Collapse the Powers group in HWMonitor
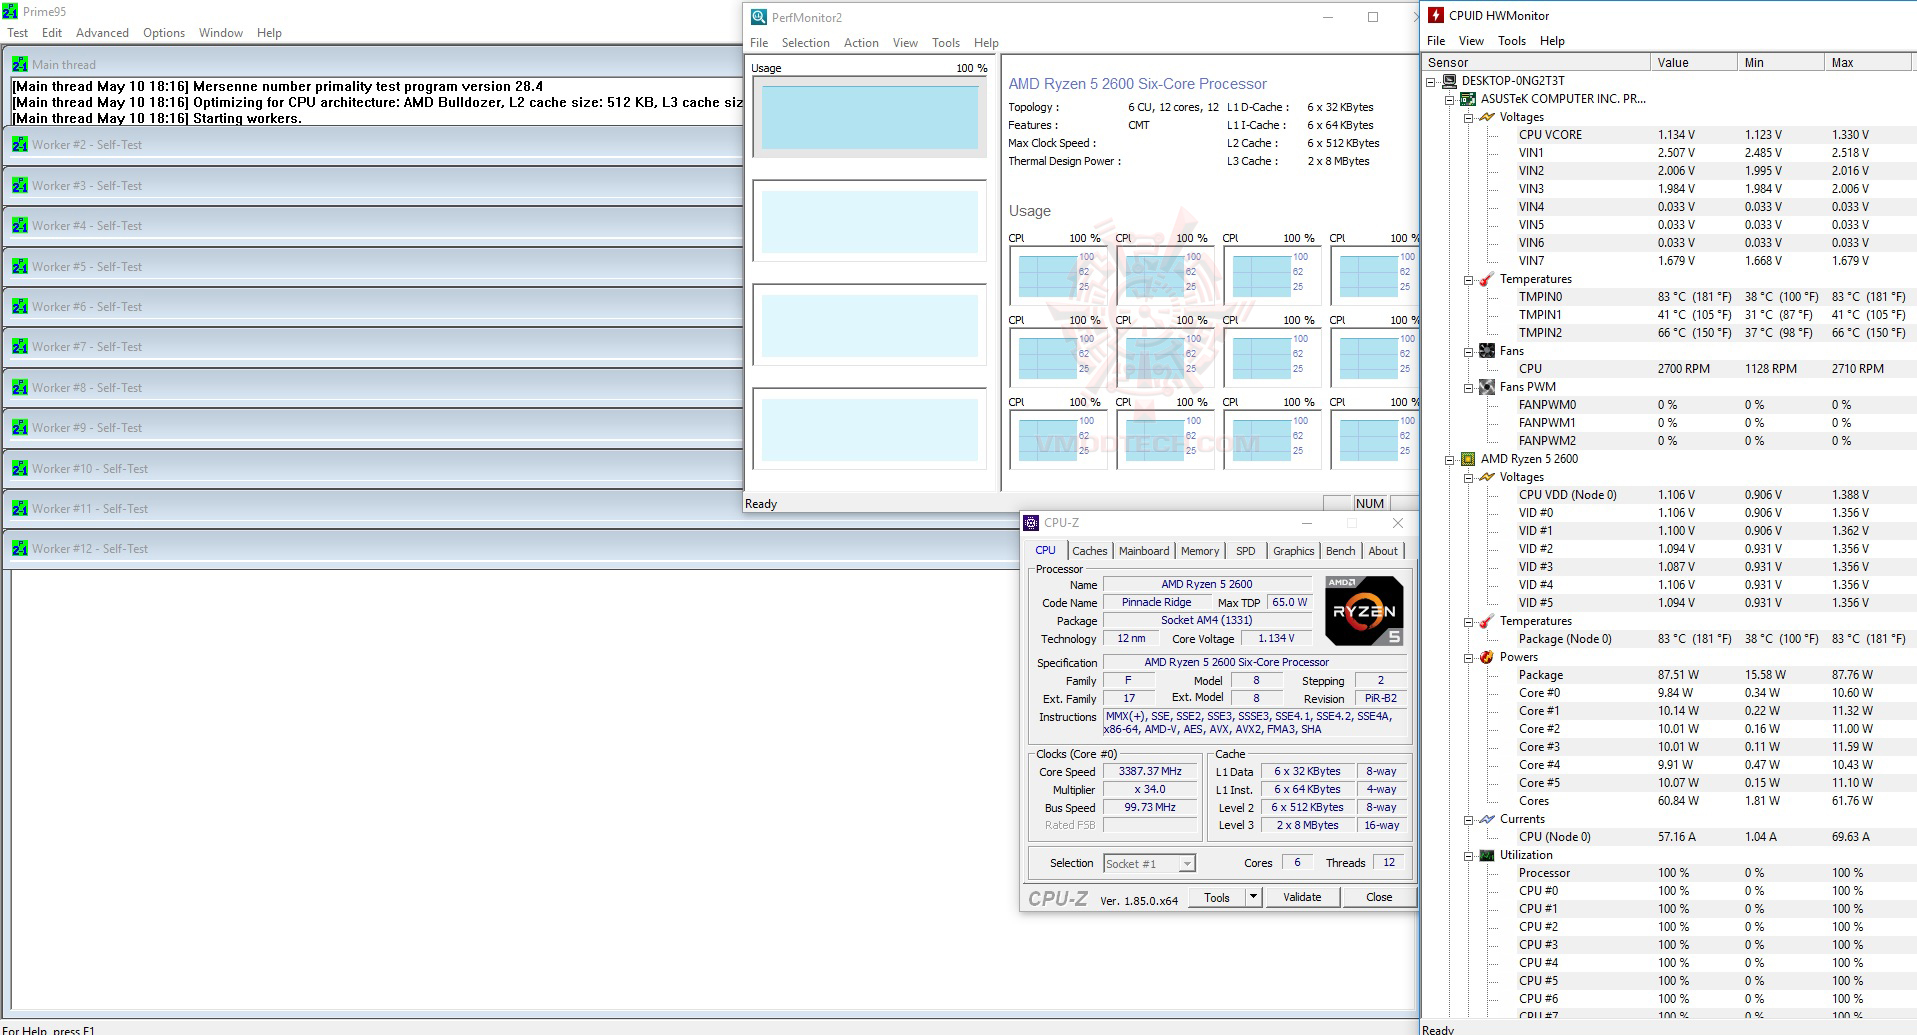 point(1468,657)
